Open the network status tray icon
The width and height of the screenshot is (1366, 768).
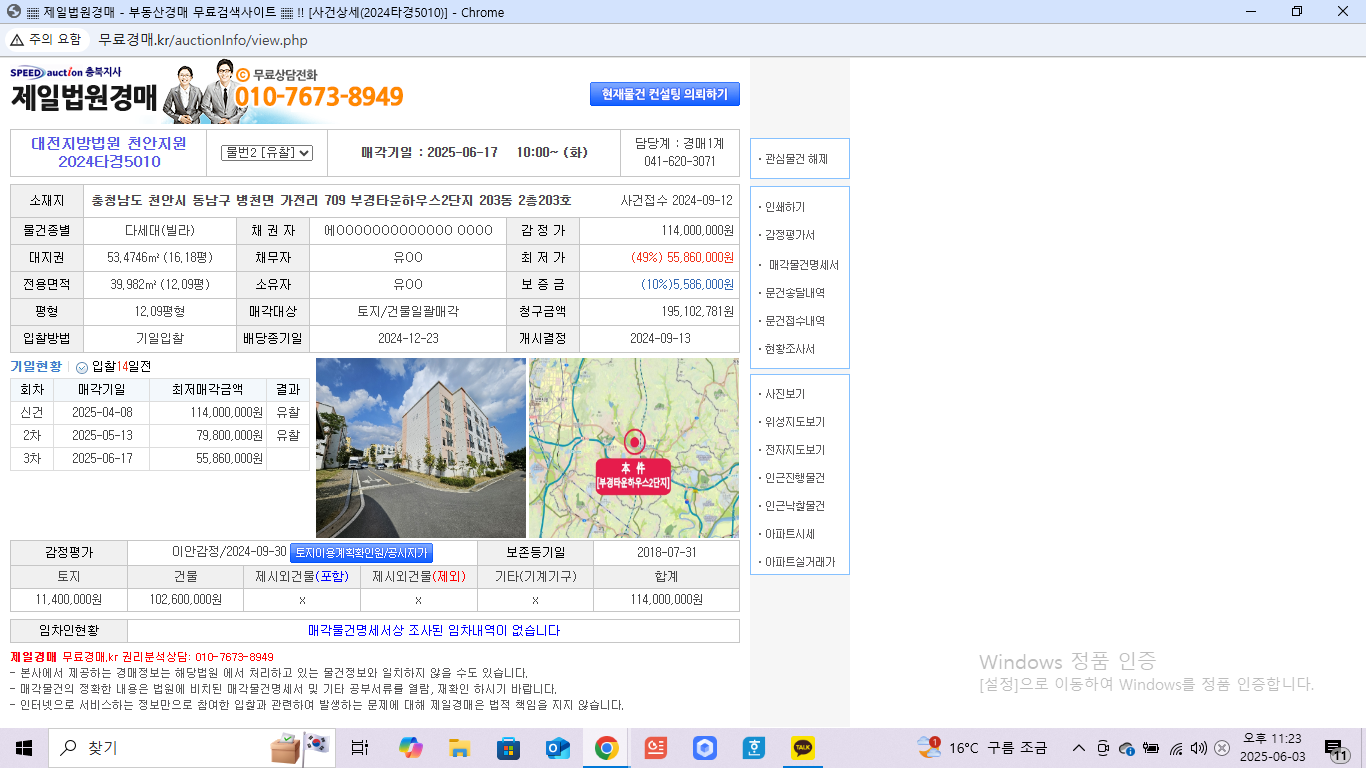point(1176,747)
